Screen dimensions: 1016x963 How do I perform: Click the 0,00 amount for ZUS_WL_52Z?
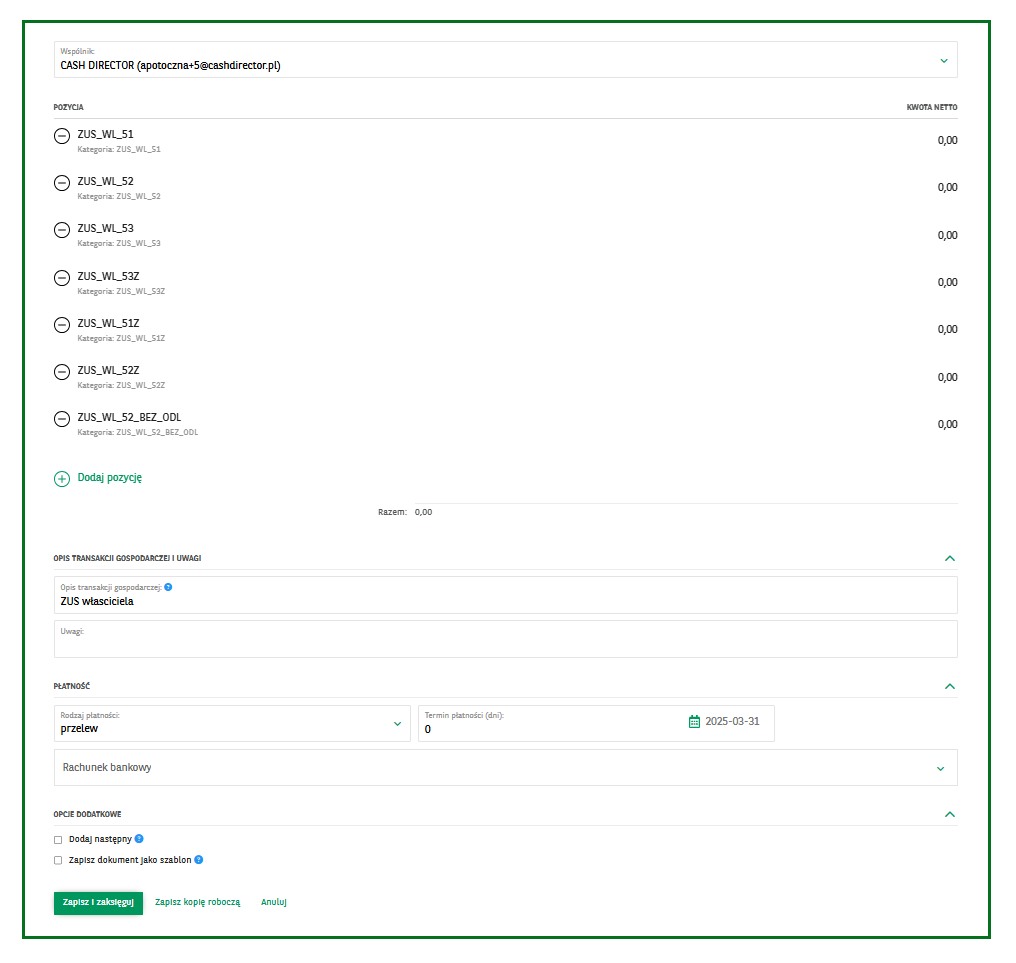click(x=947, y=377)
